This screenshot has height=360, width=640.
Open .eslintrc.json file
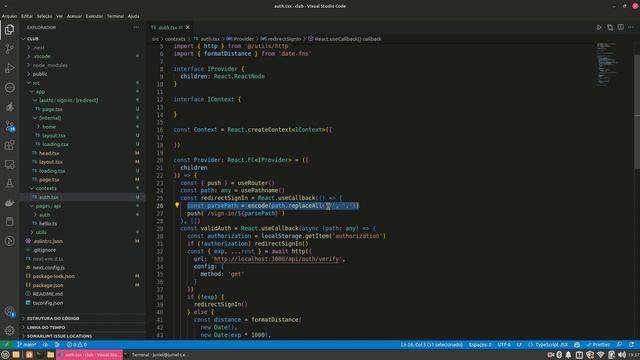pos(48,241)
